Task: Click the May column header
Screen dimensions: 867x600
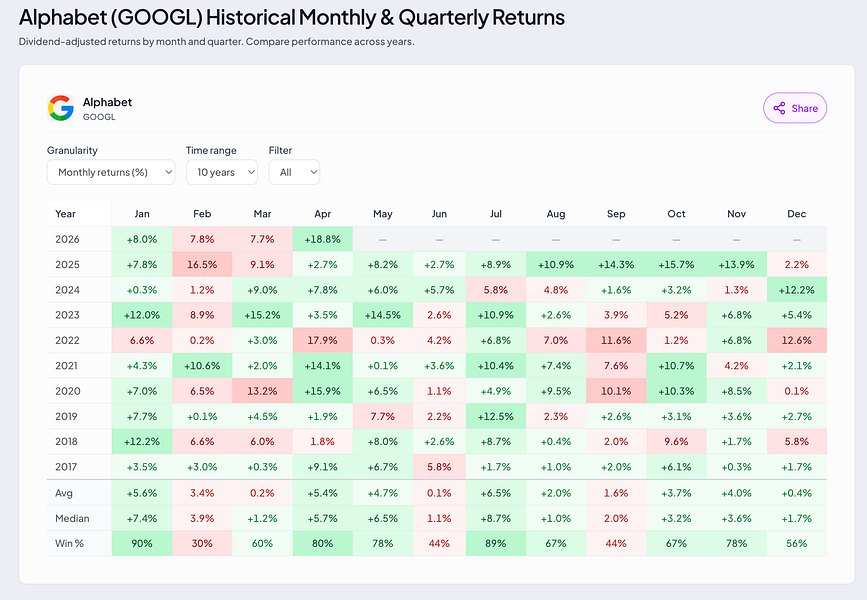Action: click(383, 214)
